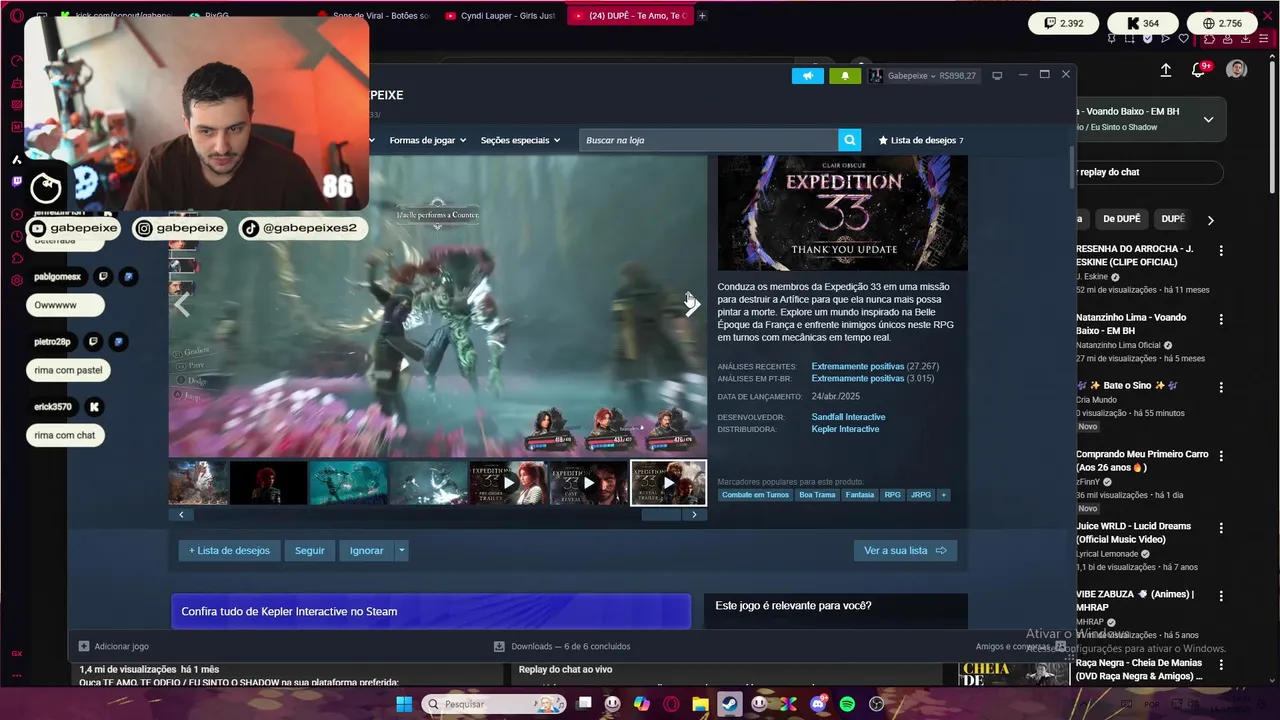Image resolution: width=1280 pixels, height=720 pixels.
Task: Expand more tags with plus button
Action: (x=943, y=495)
